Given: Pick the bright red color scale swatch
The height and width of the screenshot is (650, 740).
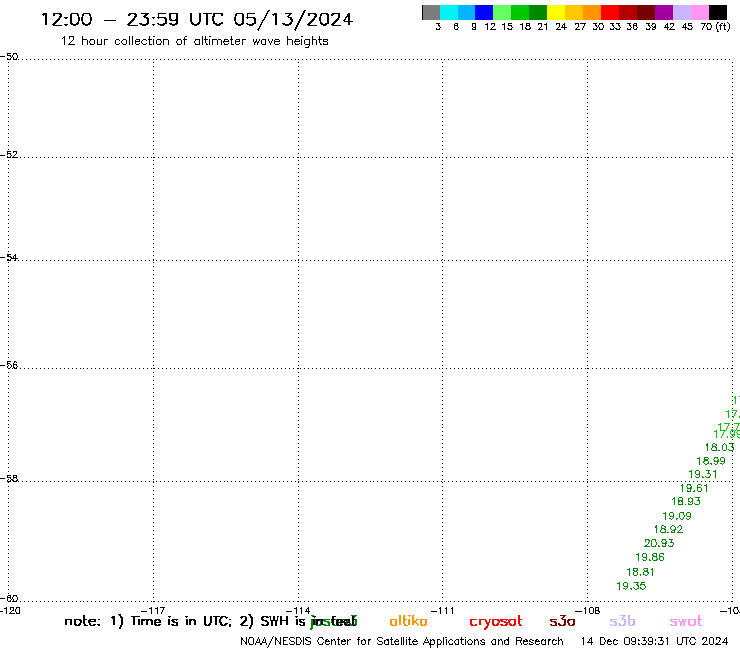Looking at the screenshot, I should 609,12.
